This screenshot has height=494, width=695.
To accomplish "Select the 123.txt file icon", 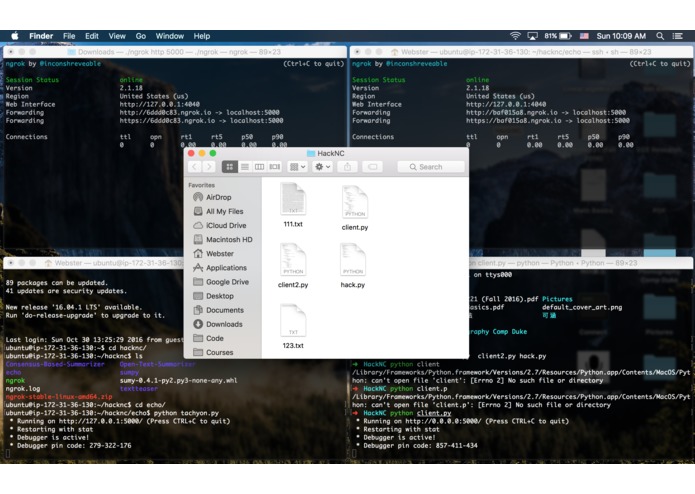I will [293, 321].
